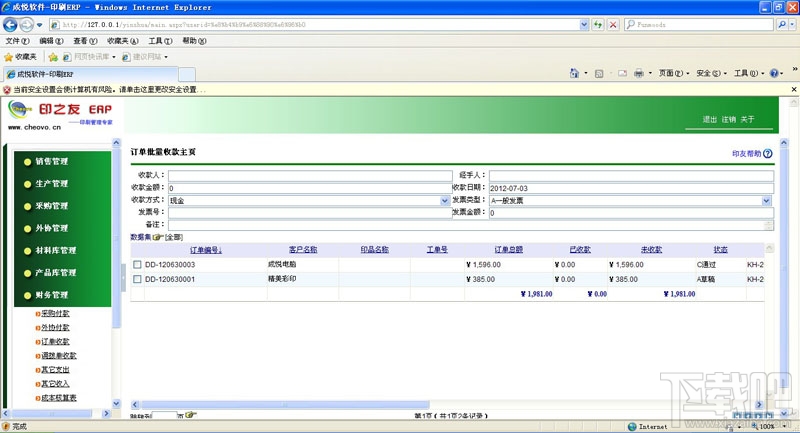Click the 退出 link in header
The width and height of the screenshot is (800, 433).
pyautogui.click(x=709, y=119)
